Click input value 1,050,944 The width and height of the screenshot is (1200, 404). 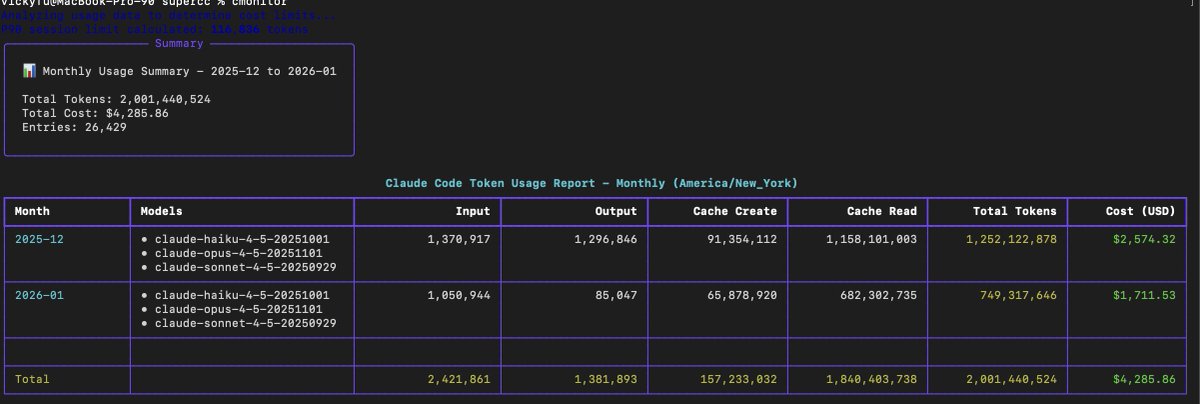pos(459,296)
